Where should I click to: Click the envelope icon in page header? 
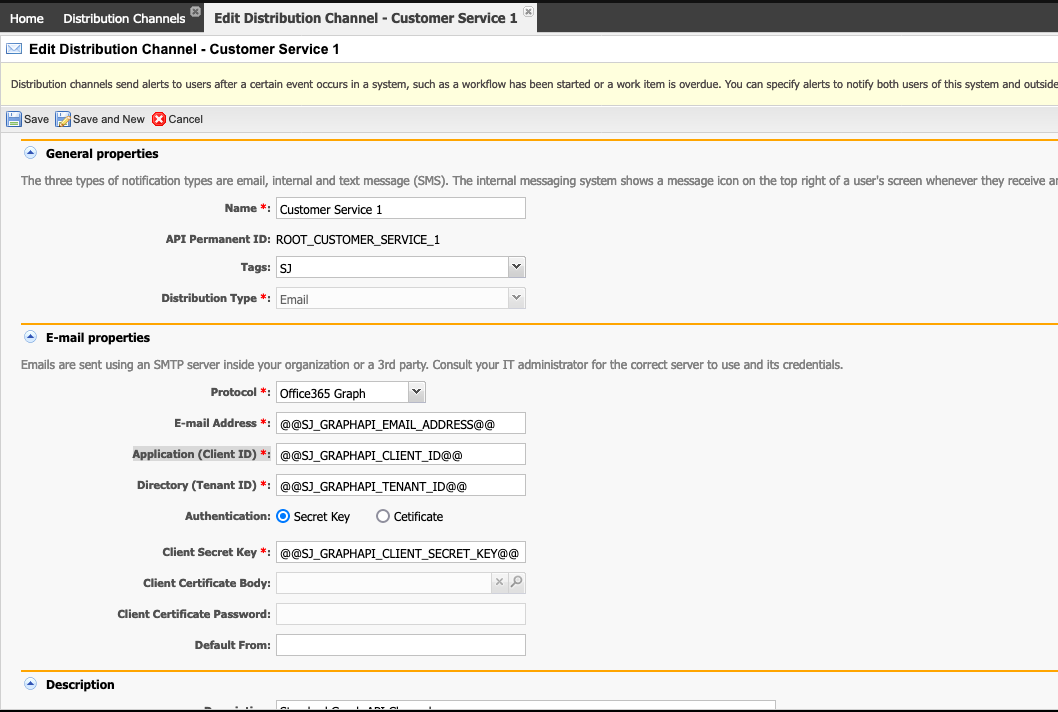[x=14, y=48]
